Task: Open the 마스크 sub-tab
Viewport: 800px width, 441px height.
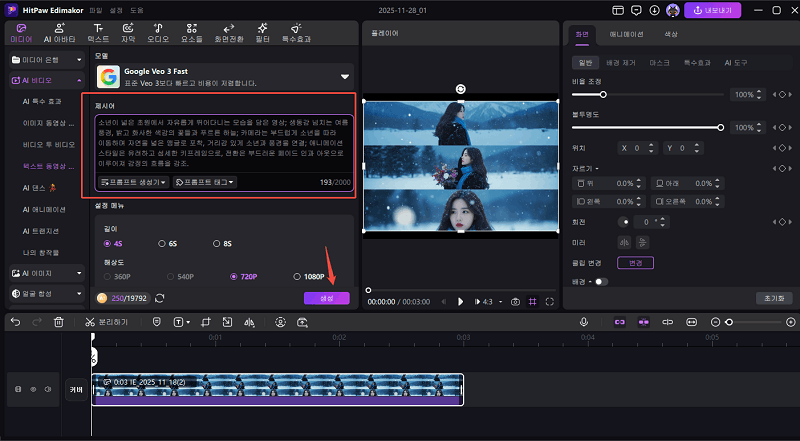Action: pos(659,63)
